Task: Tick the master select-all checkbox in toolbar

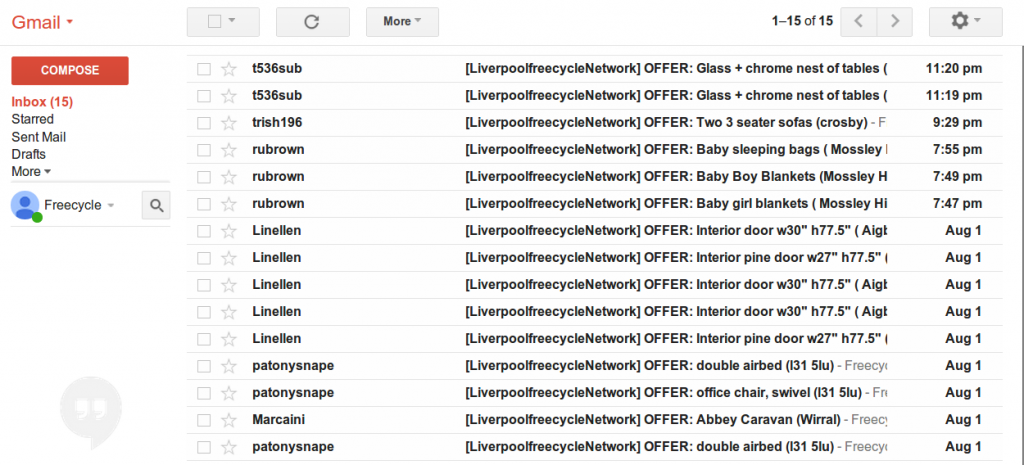Action: 214,22
